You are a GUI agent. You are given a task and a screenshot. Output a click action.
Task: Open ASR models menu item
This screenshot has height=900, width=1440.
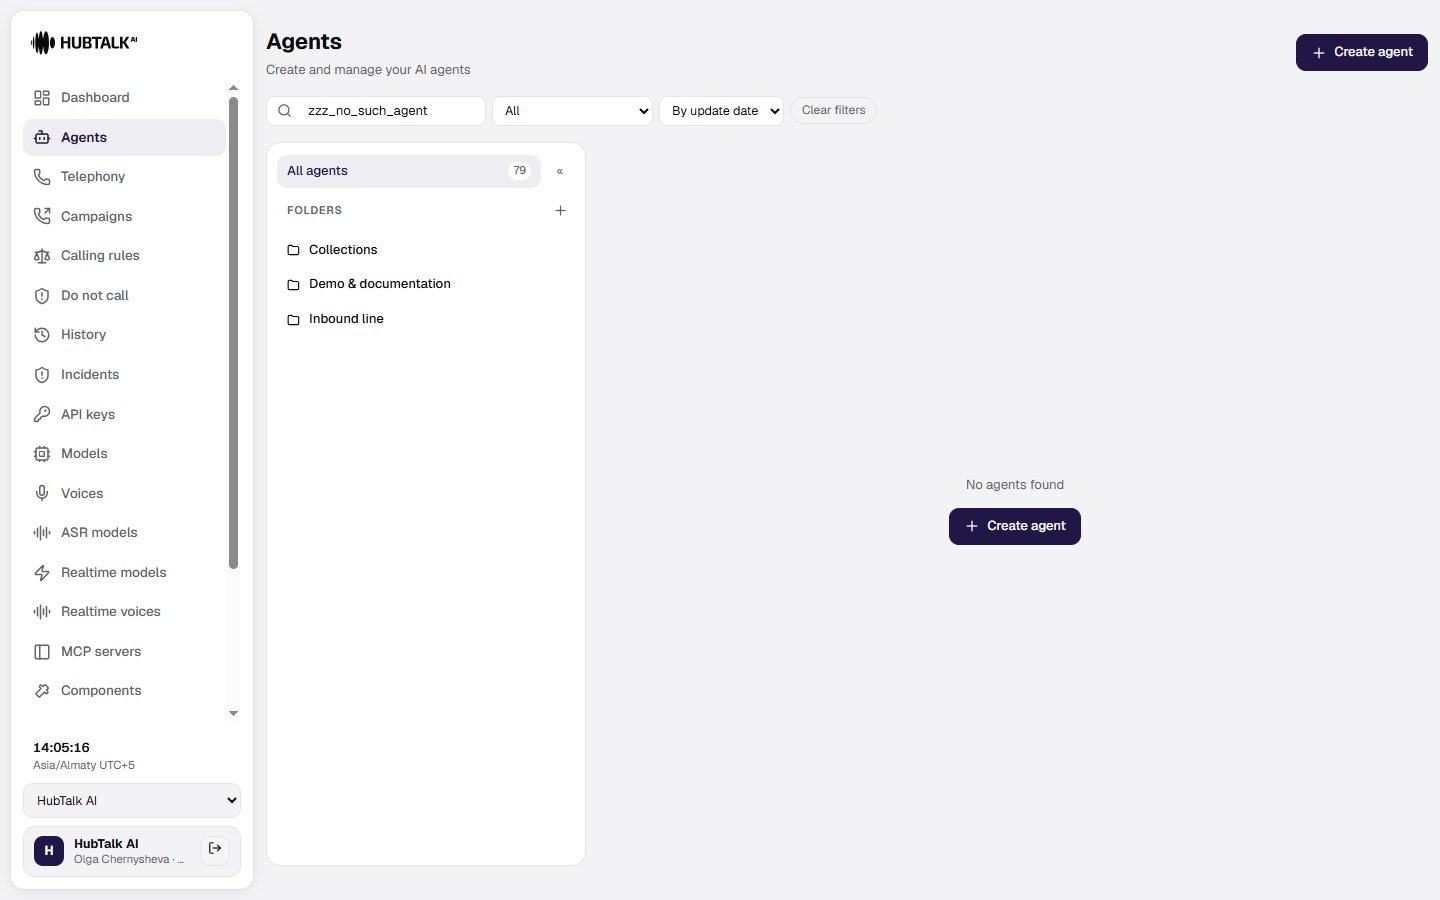pos(124,533)
